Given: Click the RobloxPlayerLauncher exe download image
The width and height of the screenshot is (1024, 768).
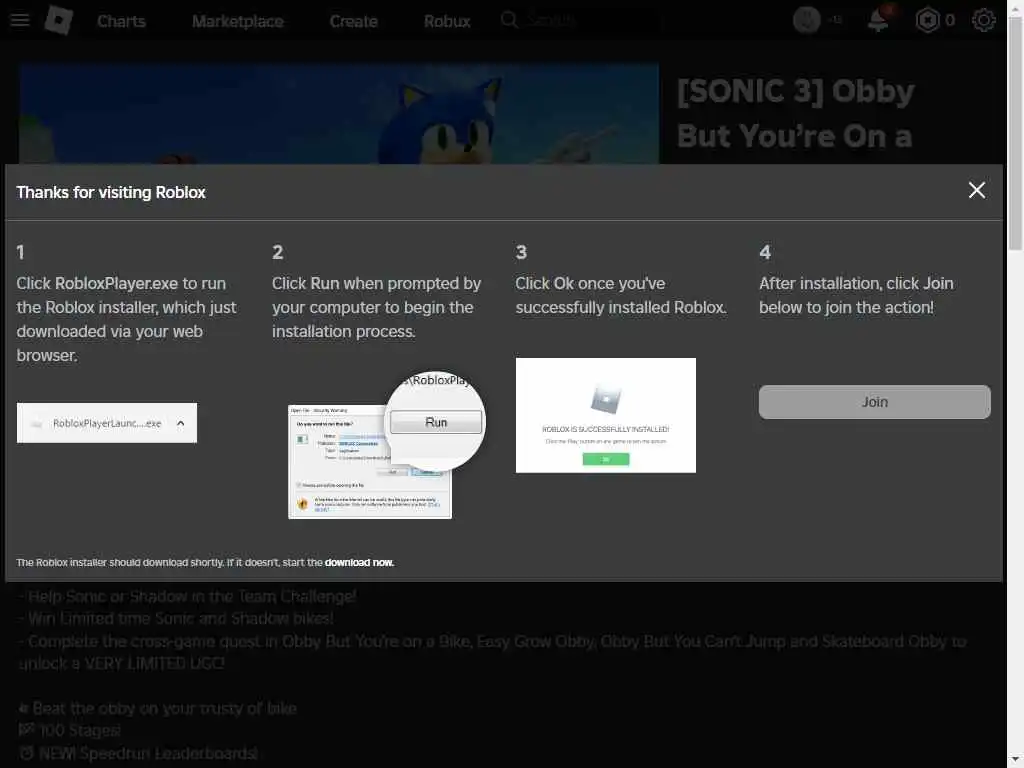Looking at the screenshot, I should (106, 423).
